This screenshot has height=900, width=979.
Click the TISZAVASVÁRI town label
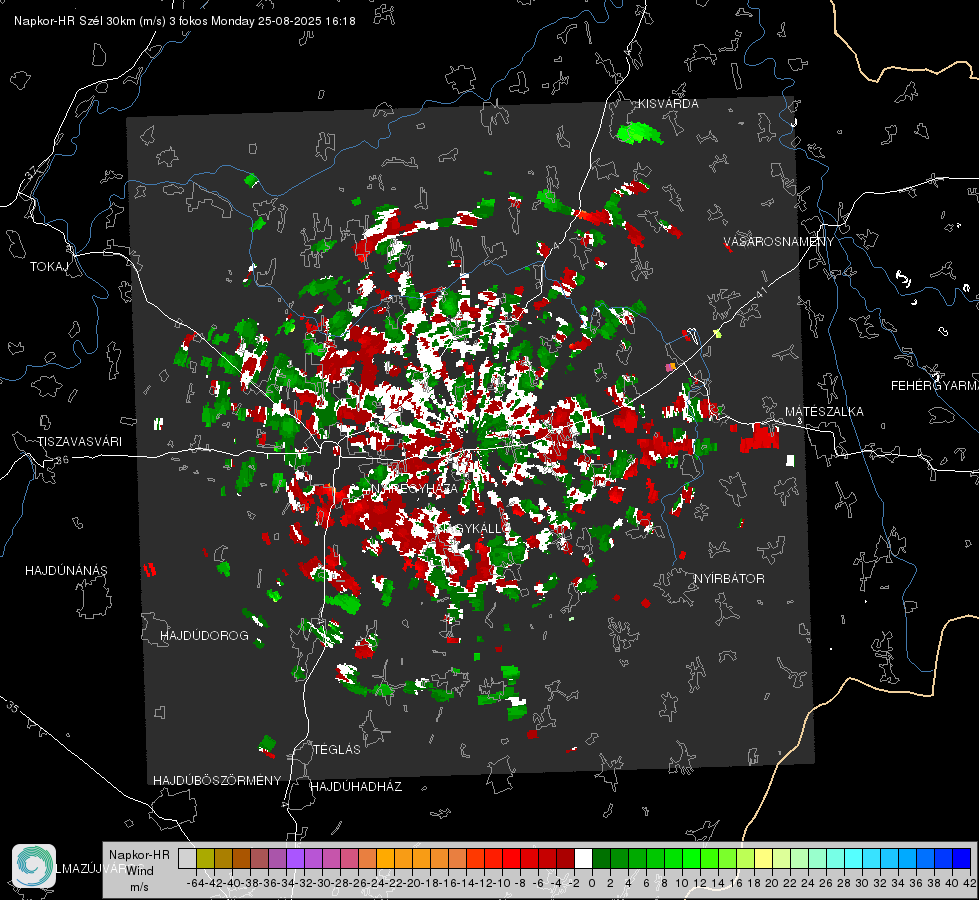coord(79,442)
